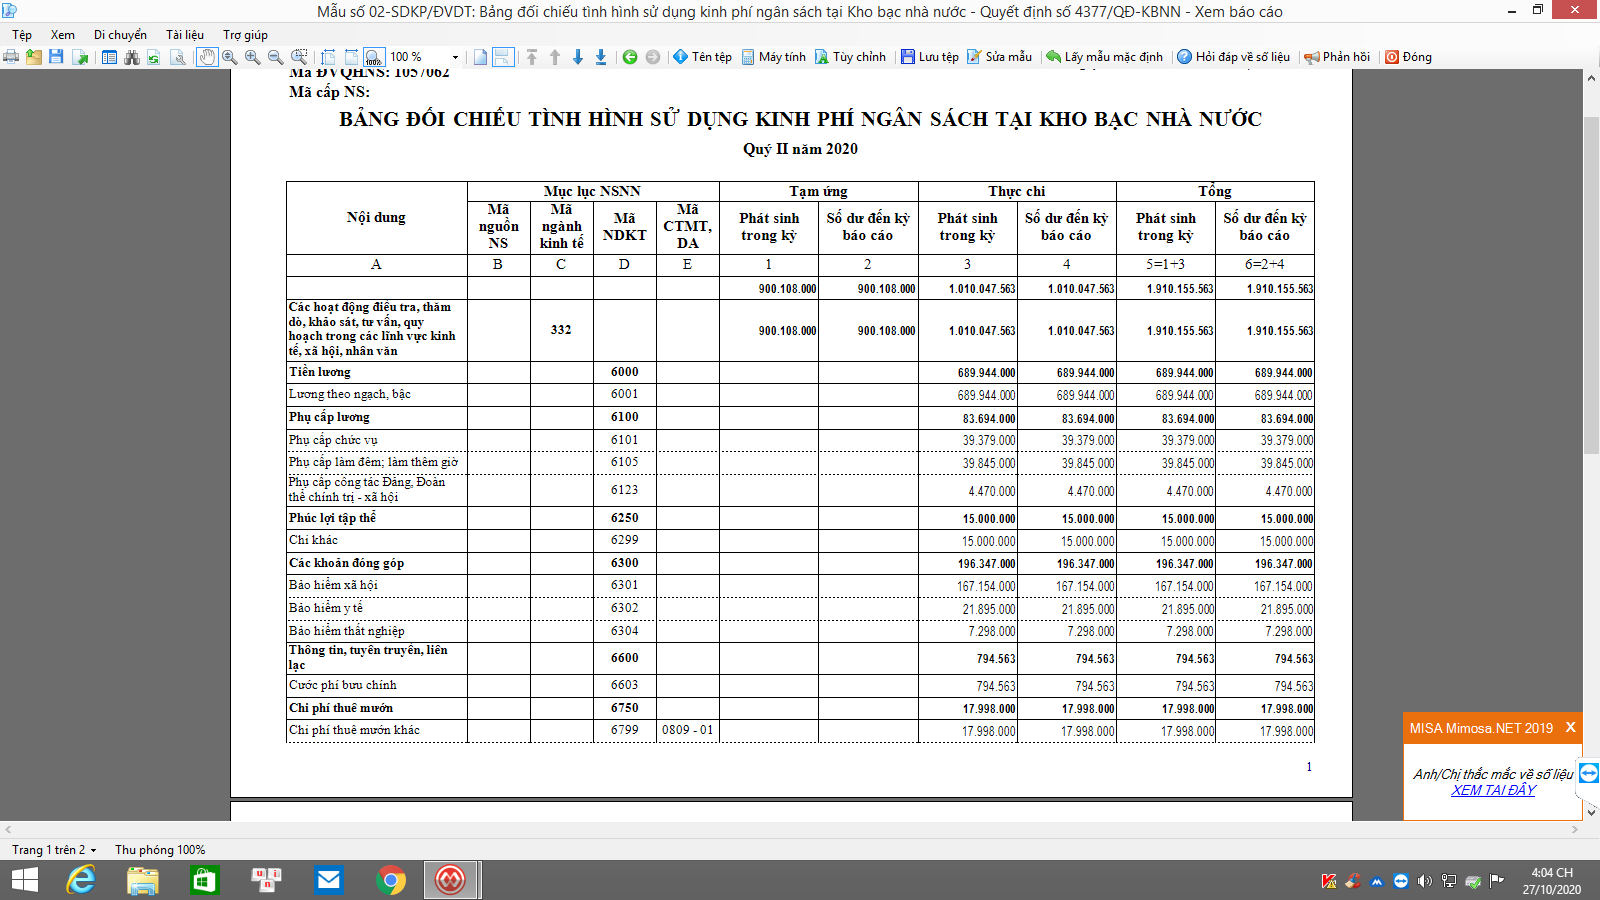This screenshot has height=900, width=1600.
Task: Open the Tài liệu menu
Action: tap(185, 35)
